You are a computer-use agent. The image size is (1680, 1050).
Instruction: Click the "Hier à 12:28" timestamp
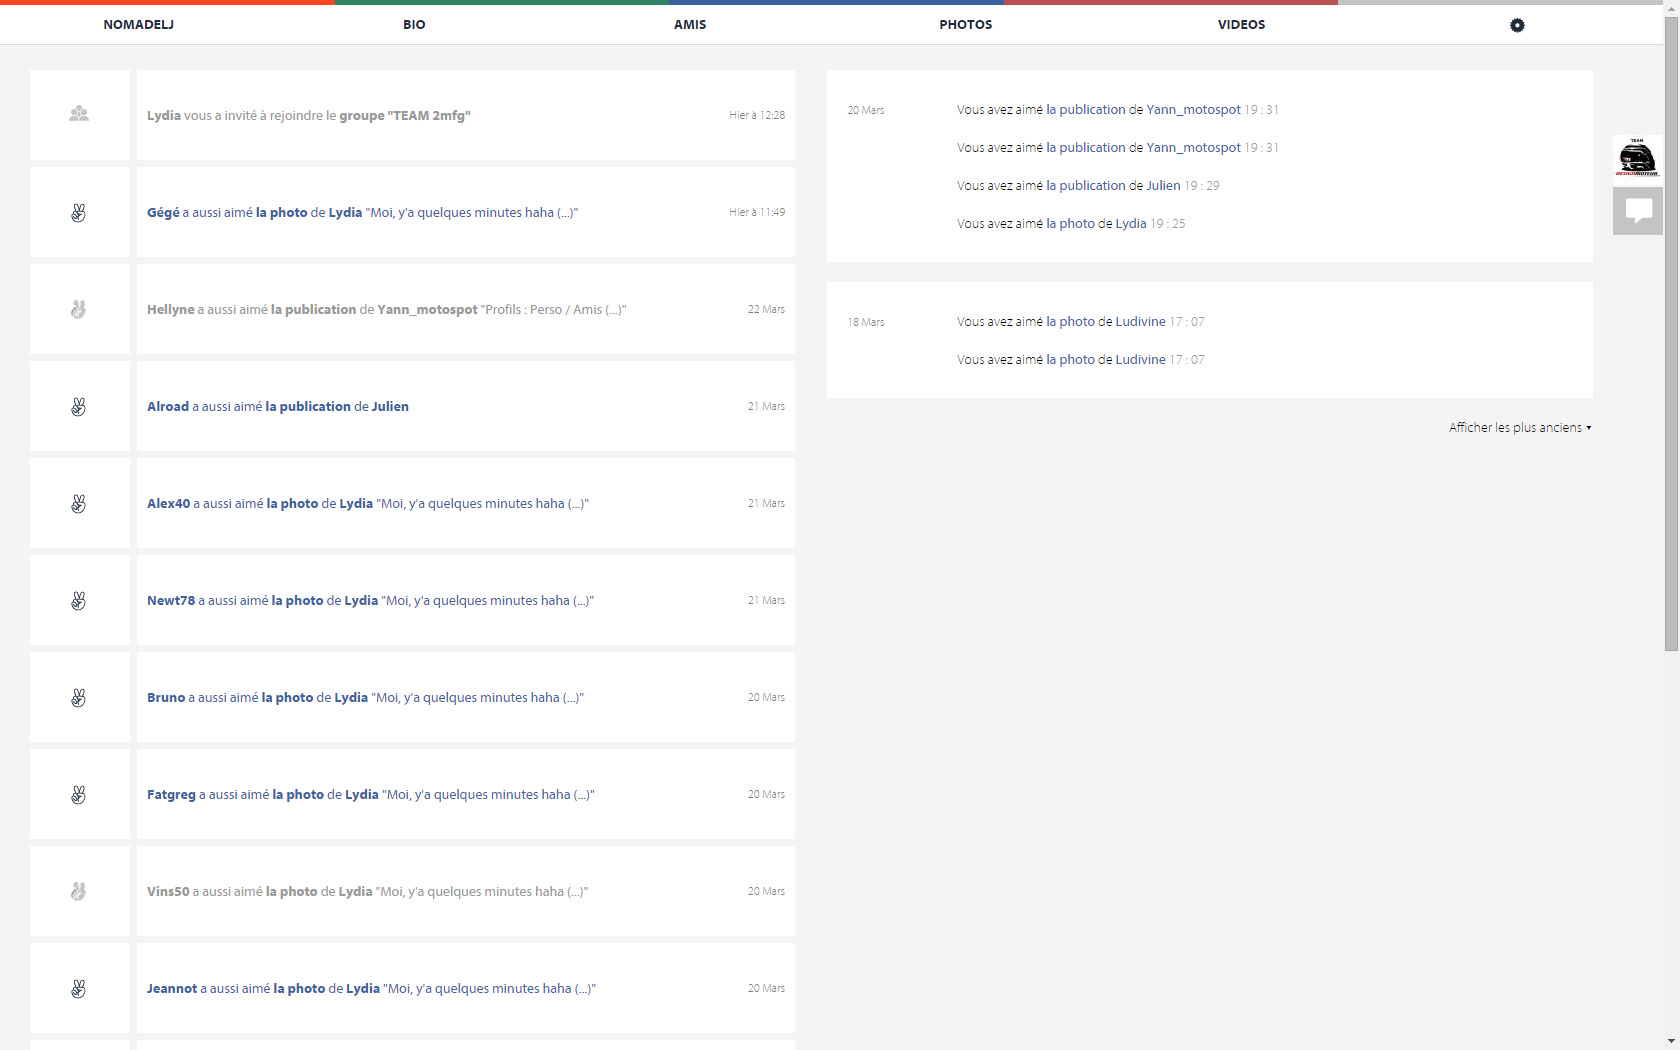tap(757, 115)
